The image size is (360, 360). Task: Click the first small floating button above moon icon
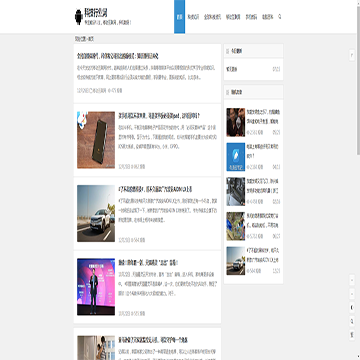tap(352, 280)
